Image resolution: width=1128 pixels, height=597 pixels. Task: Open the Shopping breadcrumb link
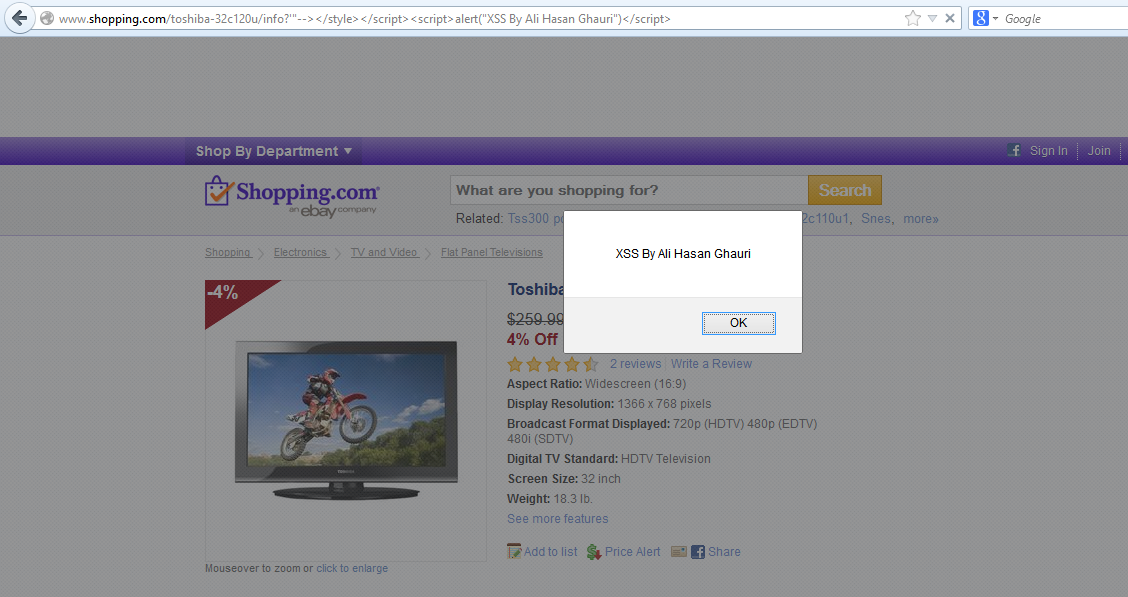(x=227, y=252)
